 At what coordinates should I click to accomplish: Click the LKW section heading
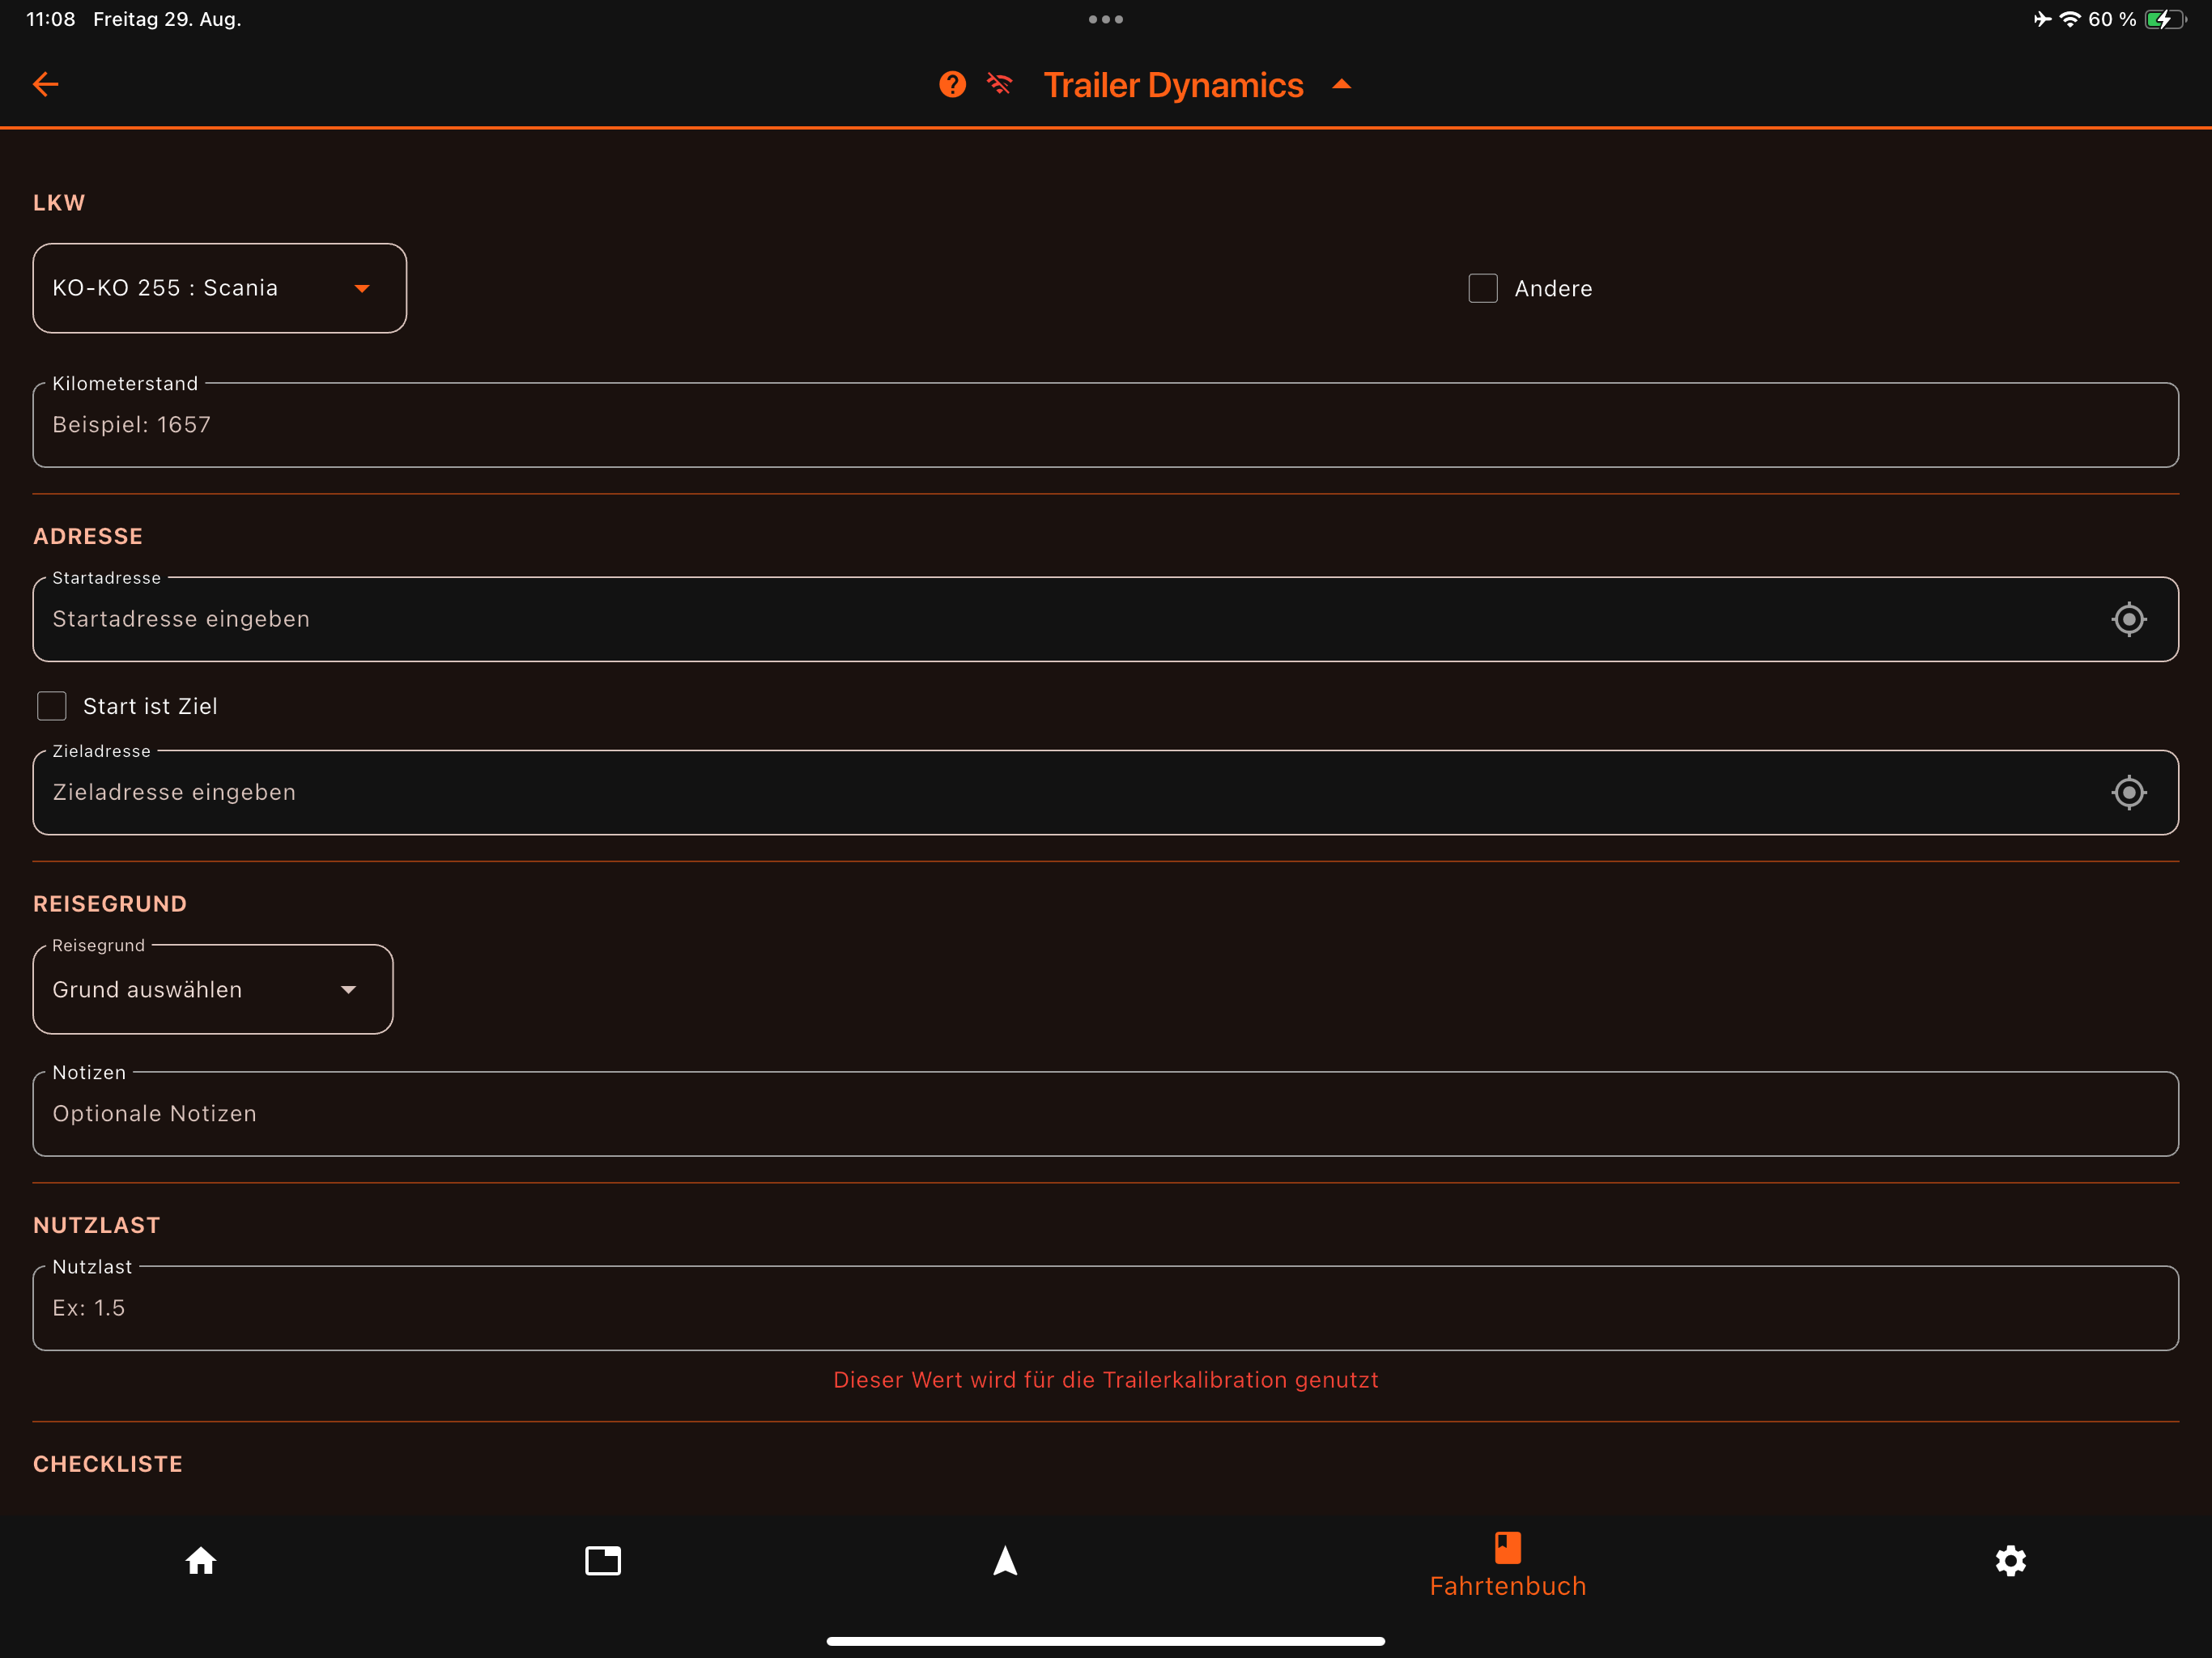coord(59,203)
